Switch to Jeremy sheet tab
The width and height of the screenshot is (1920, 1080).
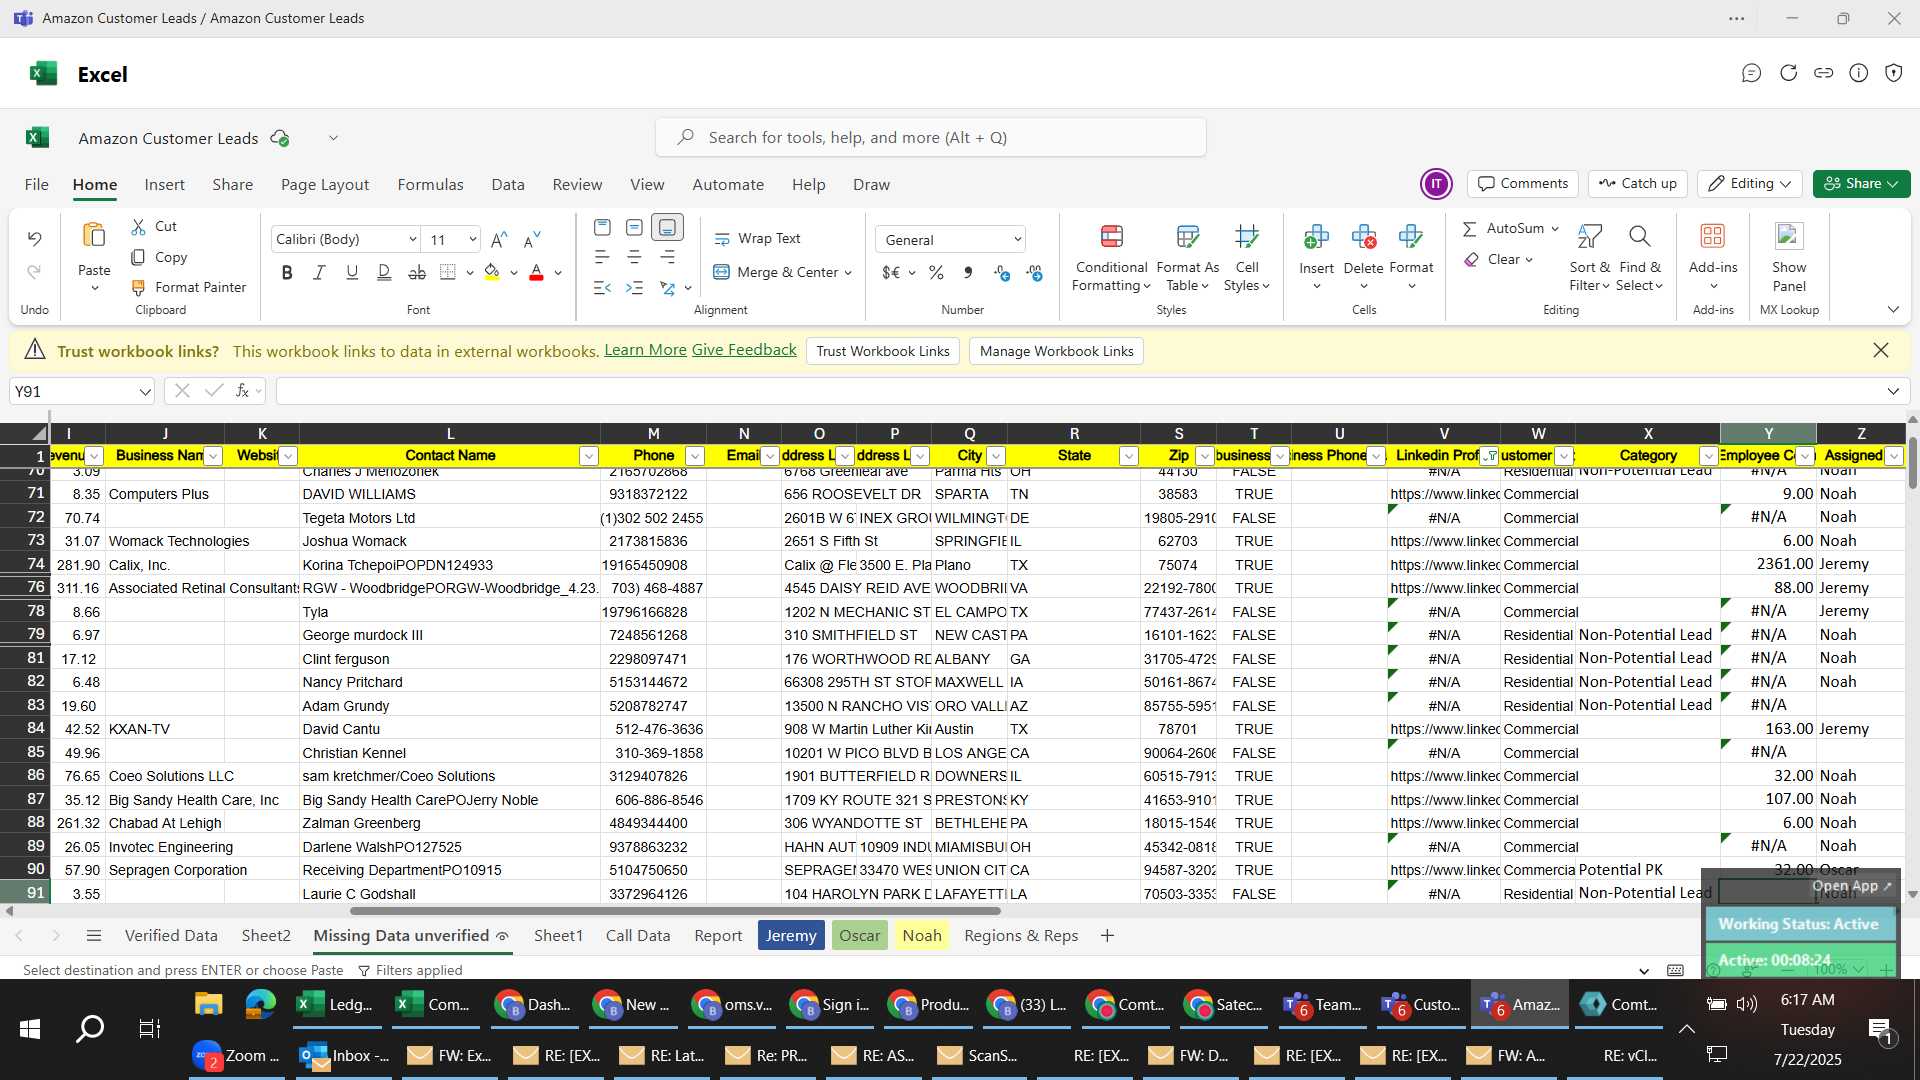(791, 936)
